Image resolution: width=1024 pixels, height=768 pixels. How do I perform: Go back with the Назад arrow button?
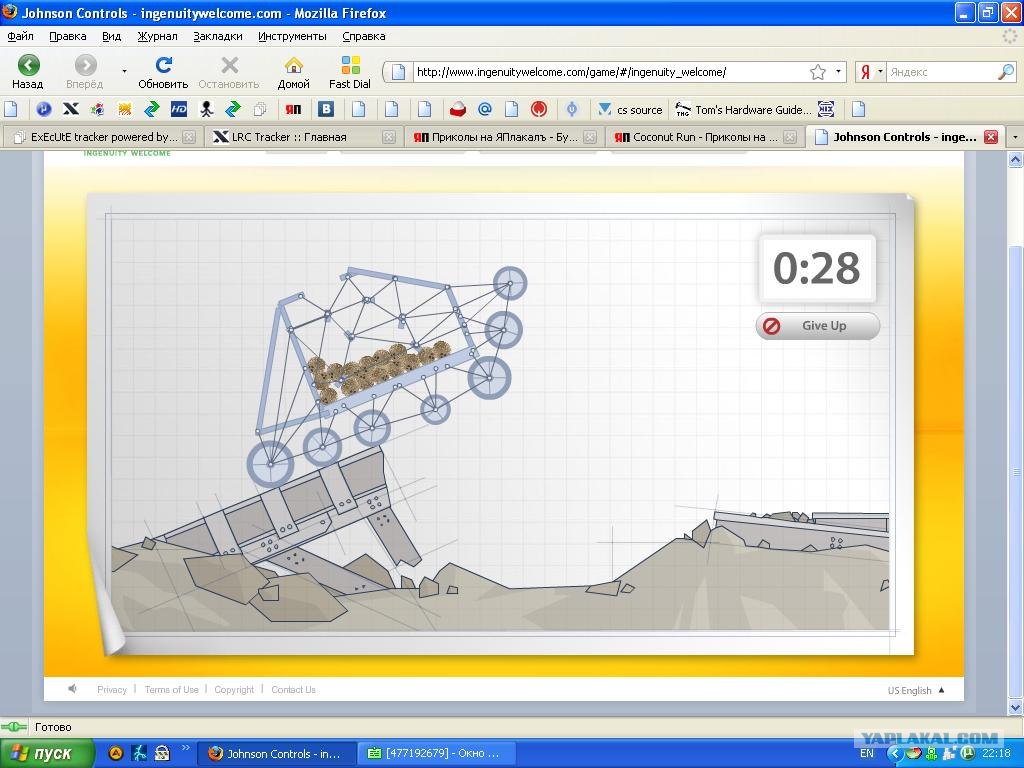(x=28, y=72)
